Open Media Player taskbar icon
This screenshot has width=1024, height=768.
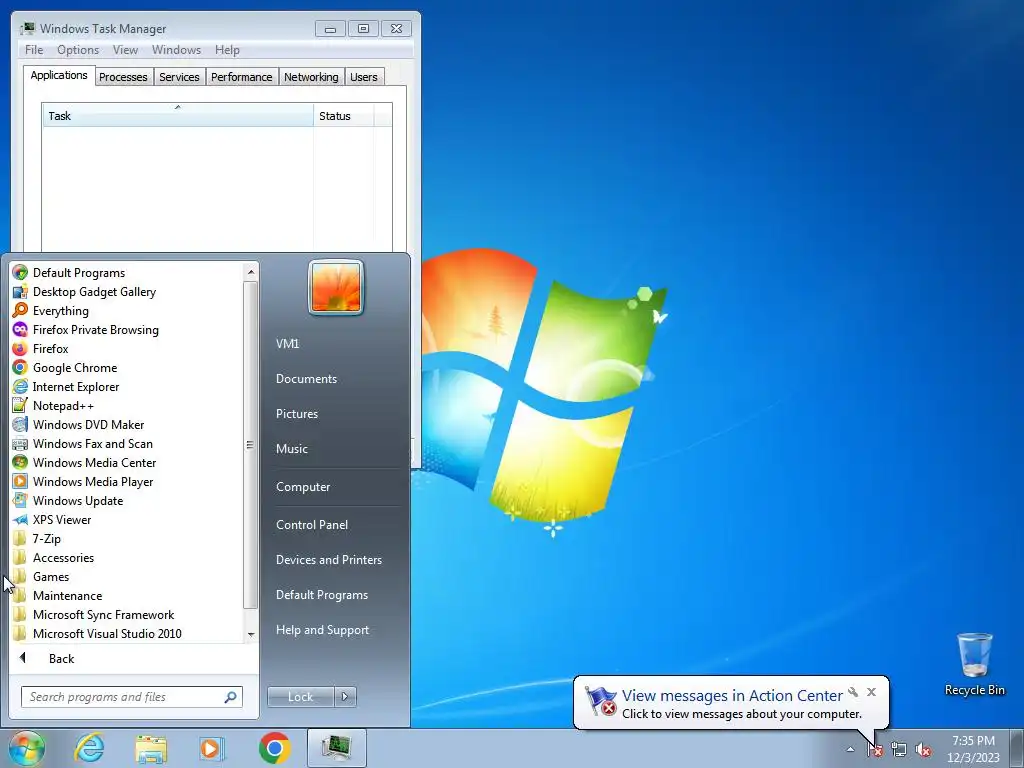click(x=212, y=748)
